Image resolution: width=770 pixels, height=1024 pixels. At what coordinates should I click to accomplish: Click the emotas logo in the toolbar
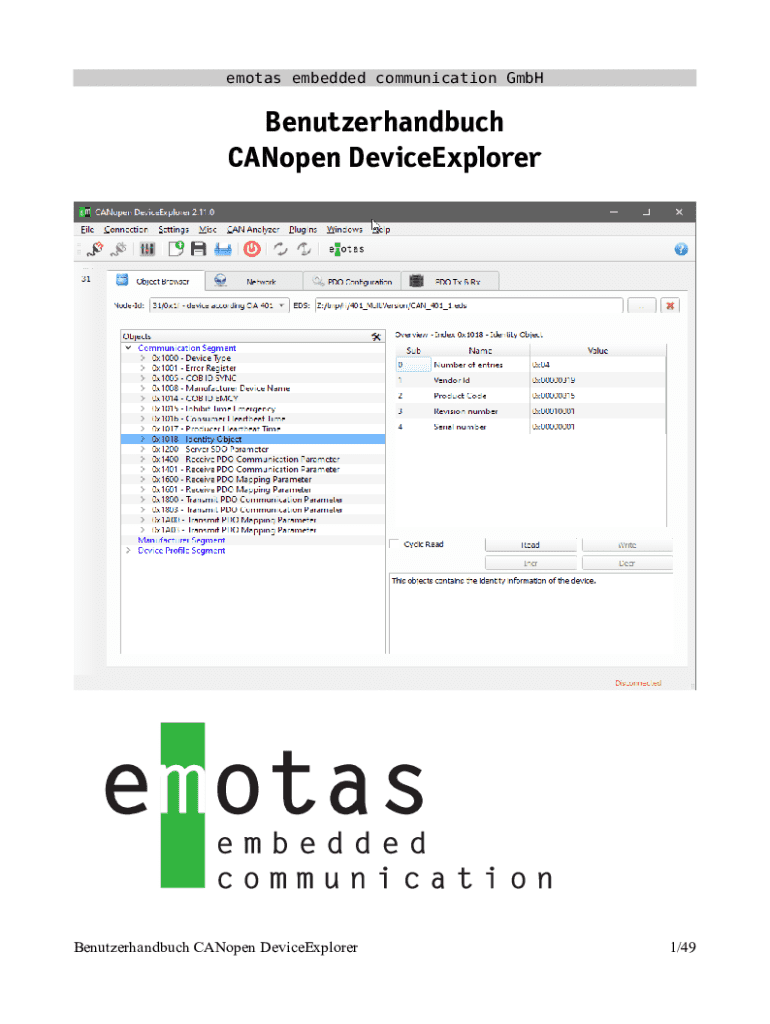(x=347, y=249)
